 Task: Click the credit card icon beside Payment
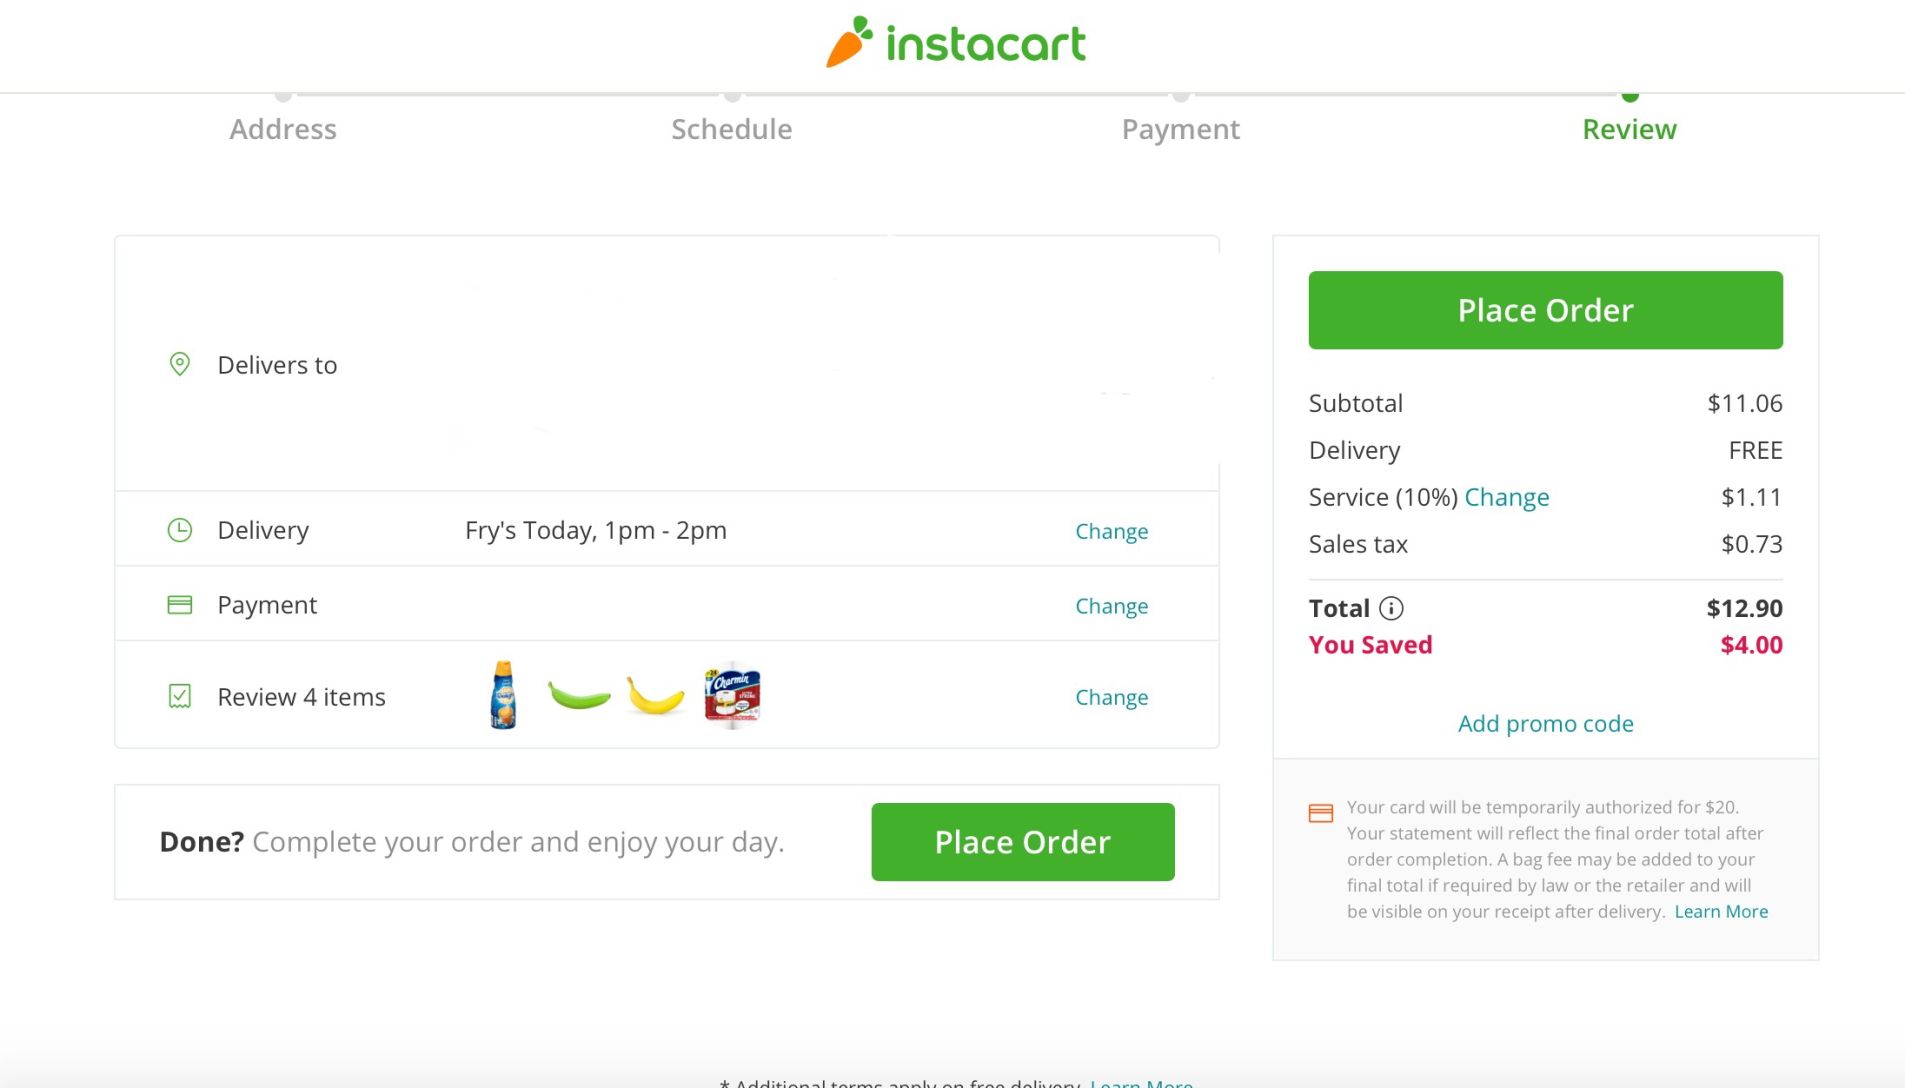point(180,604)
